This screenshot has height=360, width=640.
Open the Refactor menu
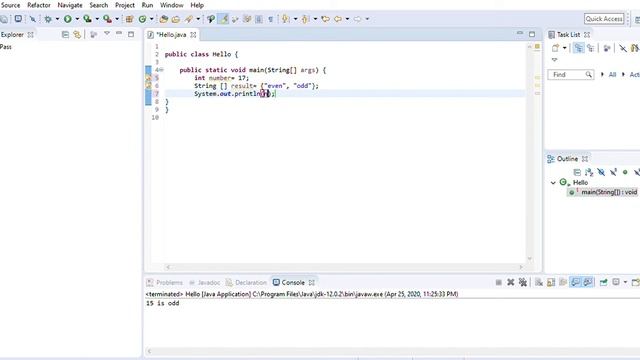39,5
